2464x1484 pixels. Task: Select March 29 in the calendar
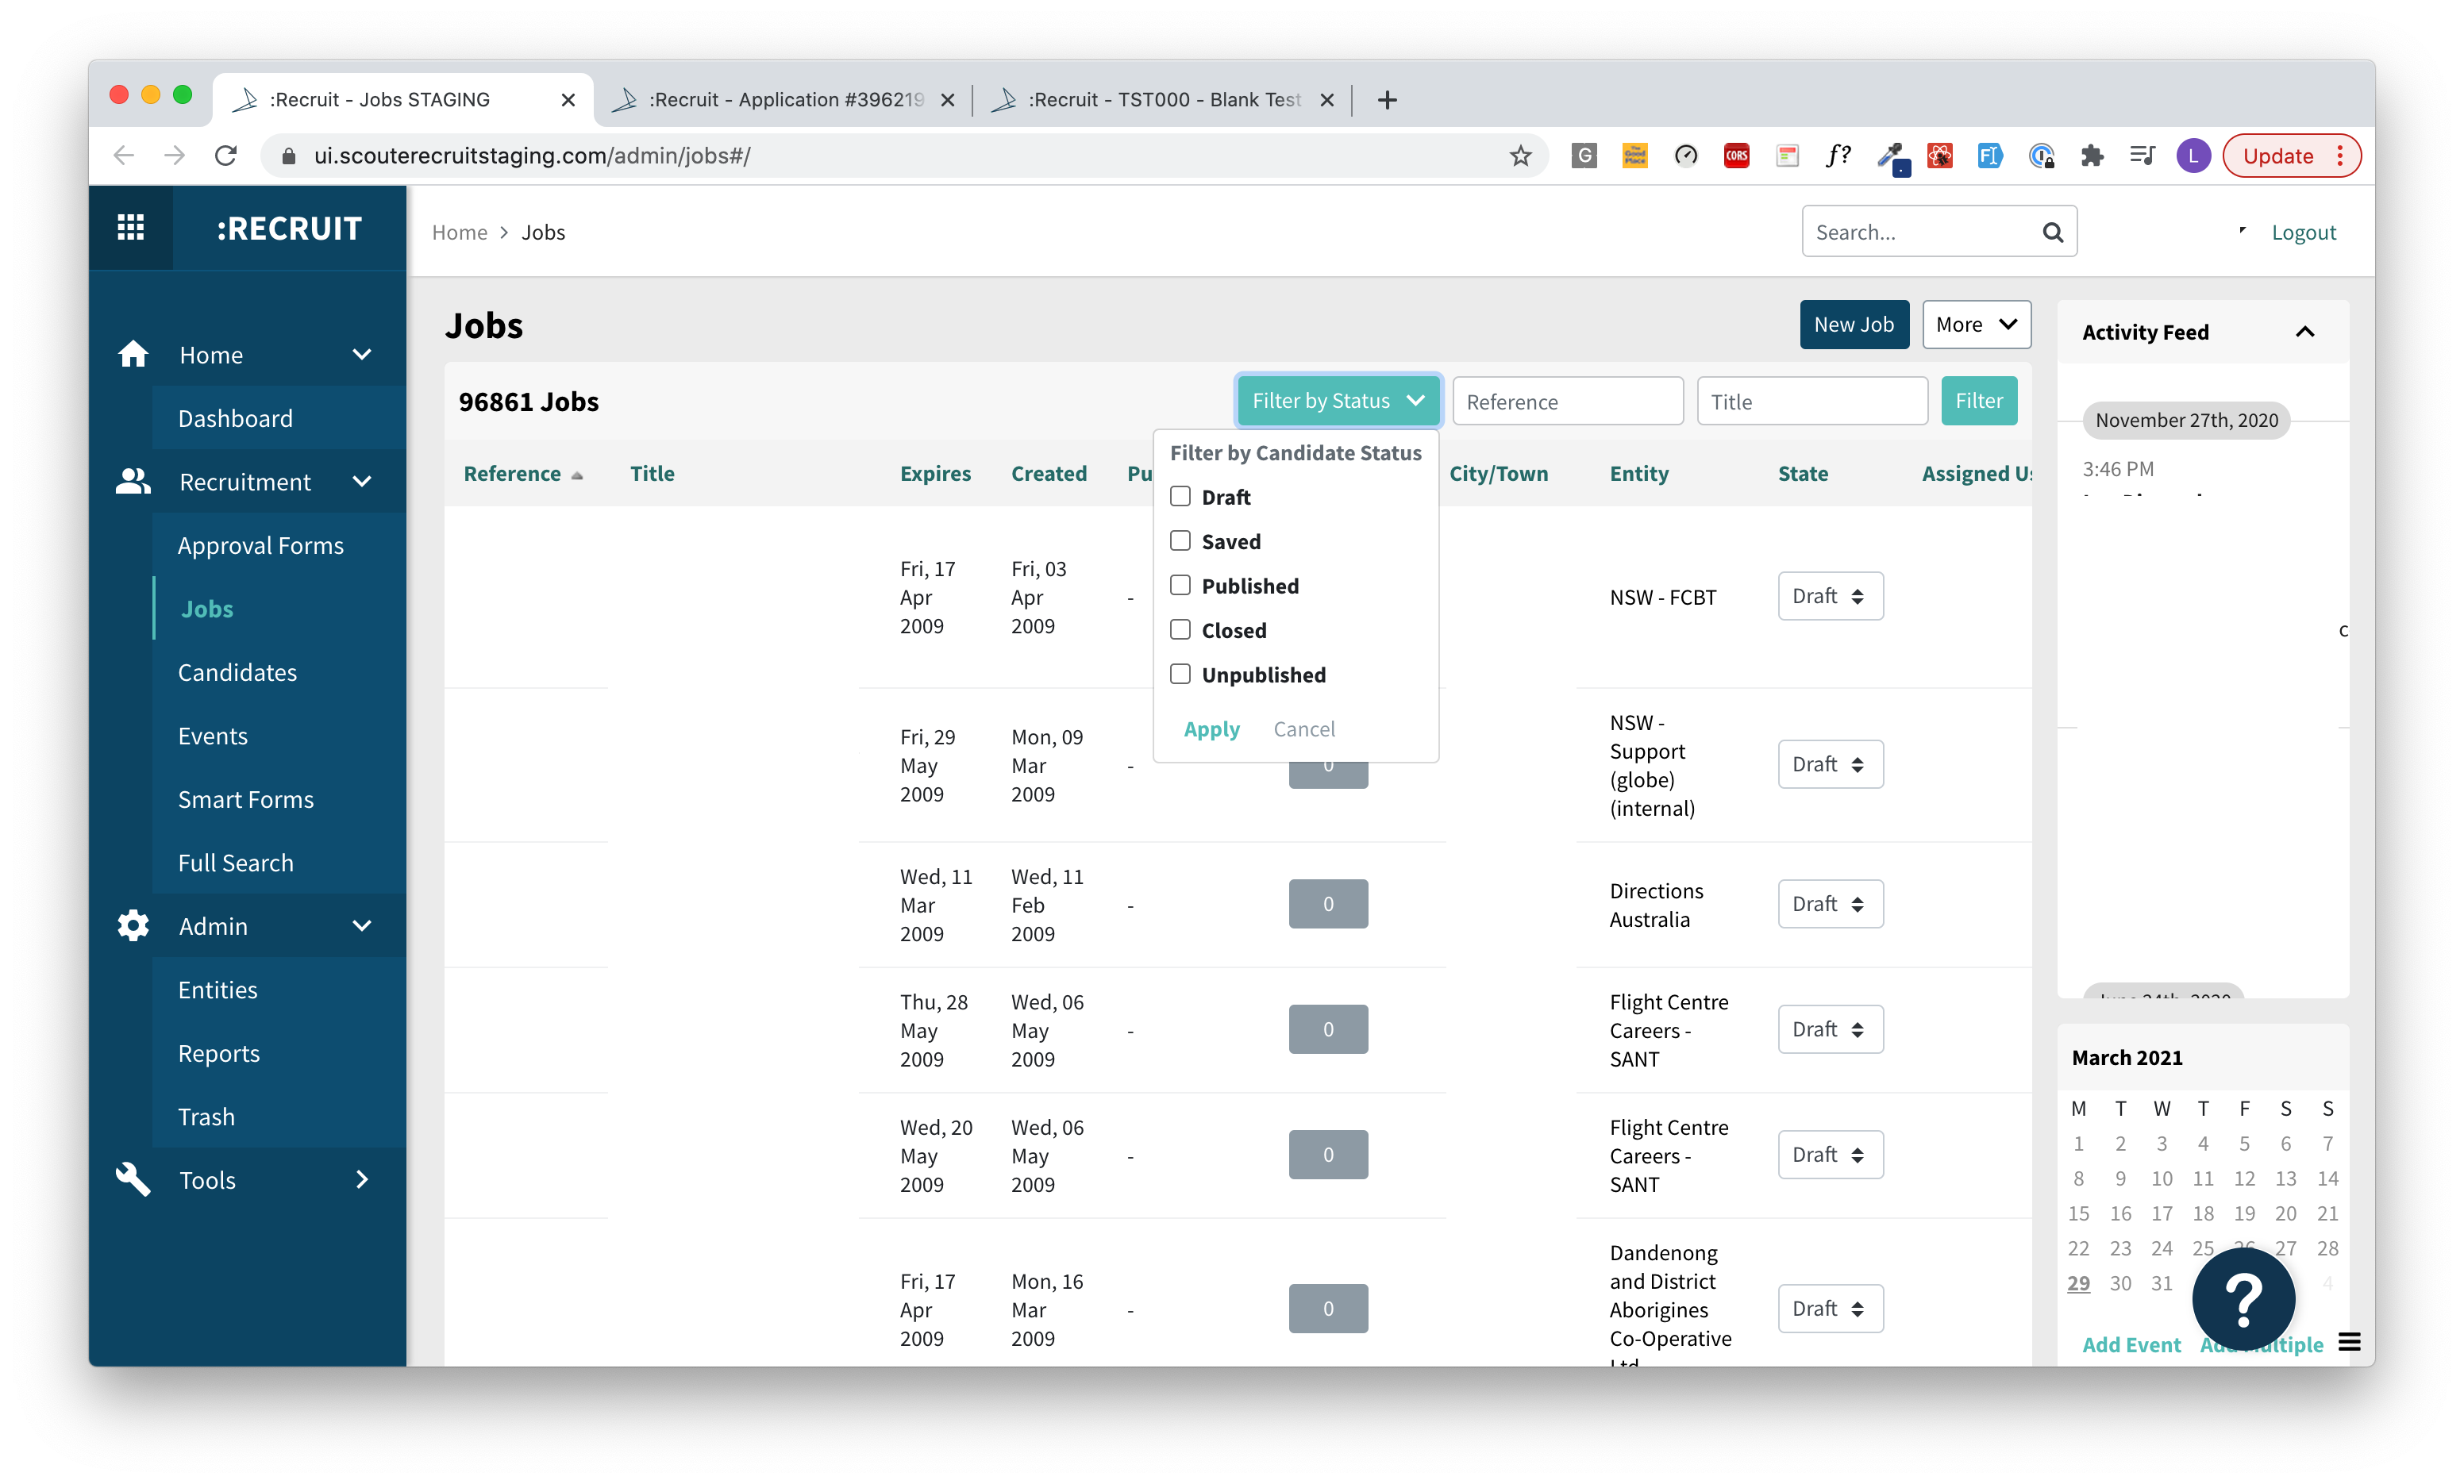pos(2078,1283)
